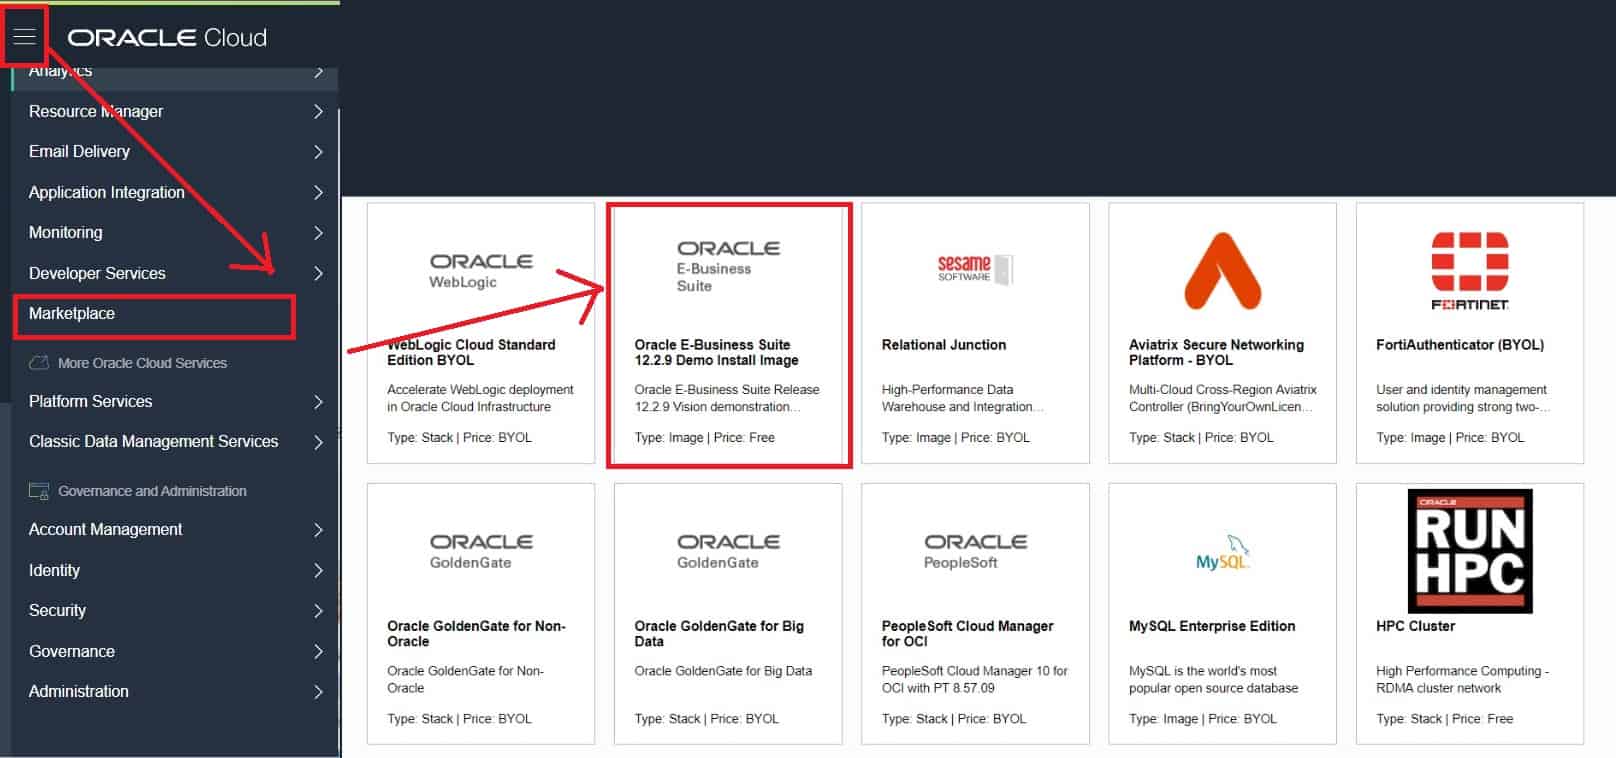Click 'High-Performance Data Warehouse' description text
Screen dimensions: 1616x758
(962, 398)
